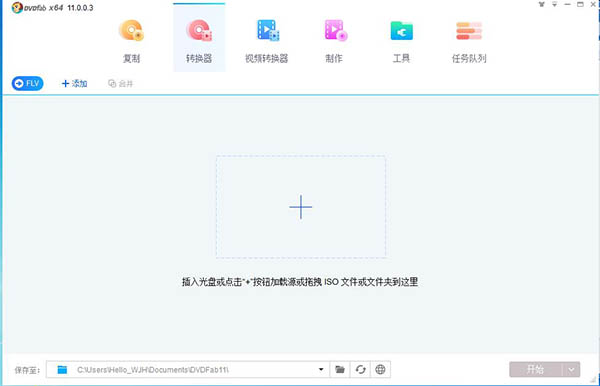Open the title bar dropdown menu triangle
Screen dimensions: 600x386
(554, 5)
